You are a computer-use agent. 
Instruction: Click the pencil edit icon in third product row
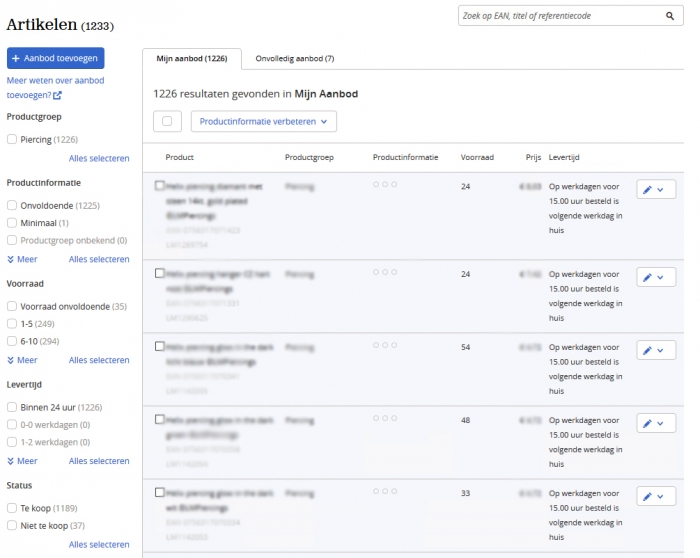(647, 348)
